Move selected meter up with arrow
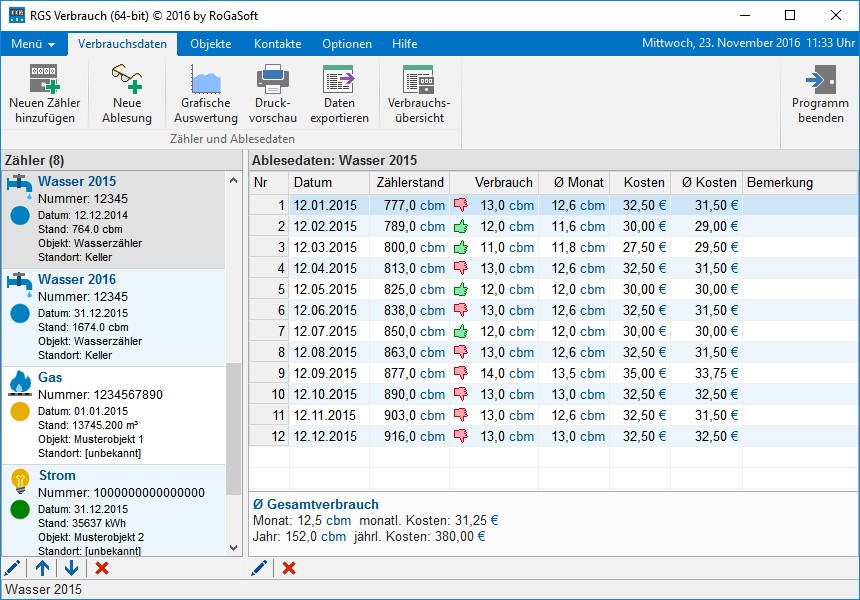 (x=42, y=568)
